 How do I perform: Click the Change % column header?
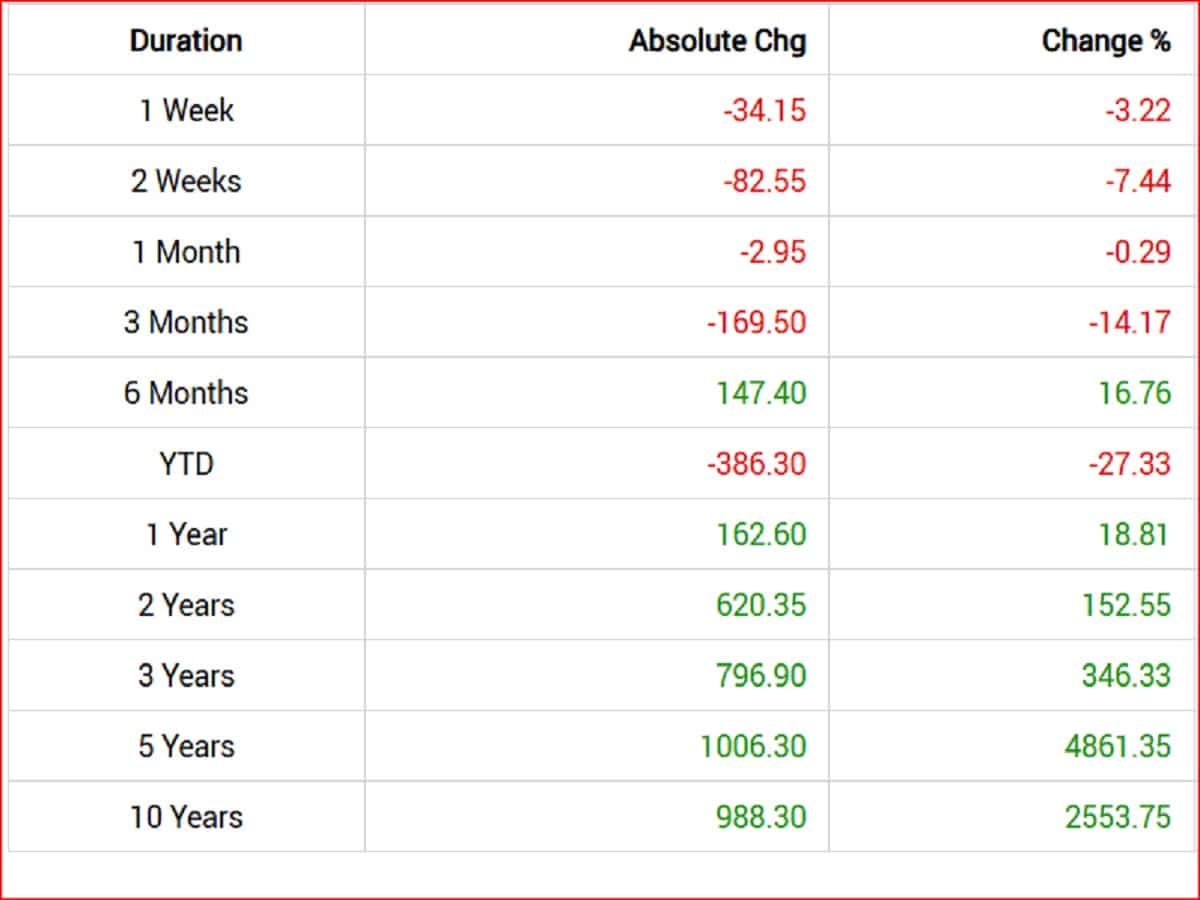(x=1105, y=41)
